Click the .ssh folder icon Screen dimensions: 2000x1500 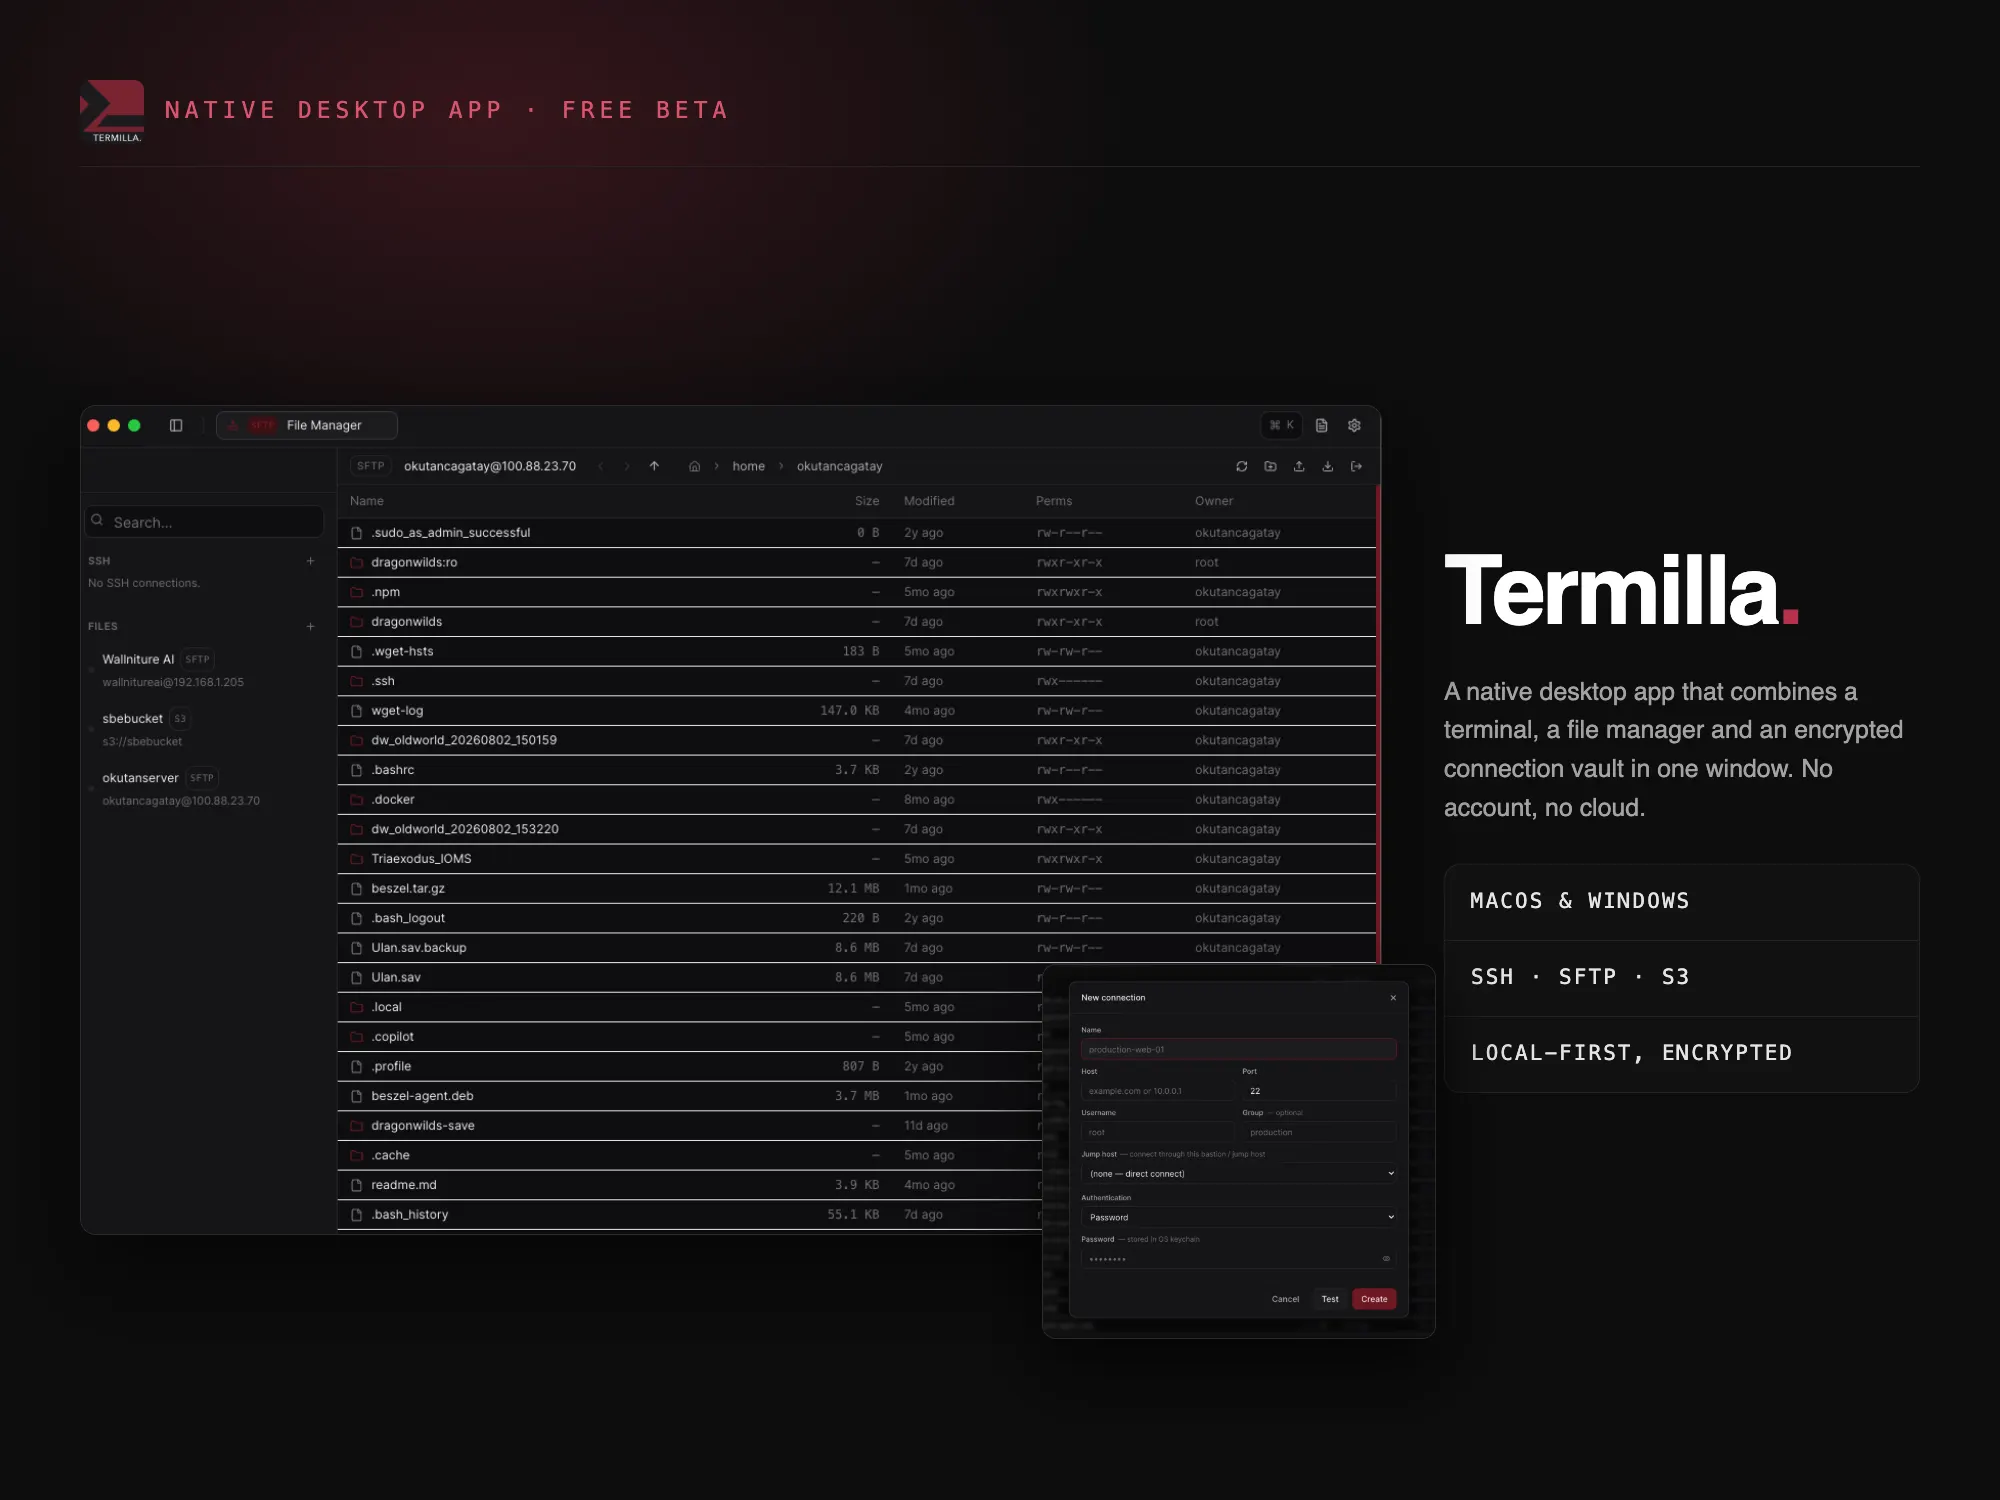[x=356, y=681]
